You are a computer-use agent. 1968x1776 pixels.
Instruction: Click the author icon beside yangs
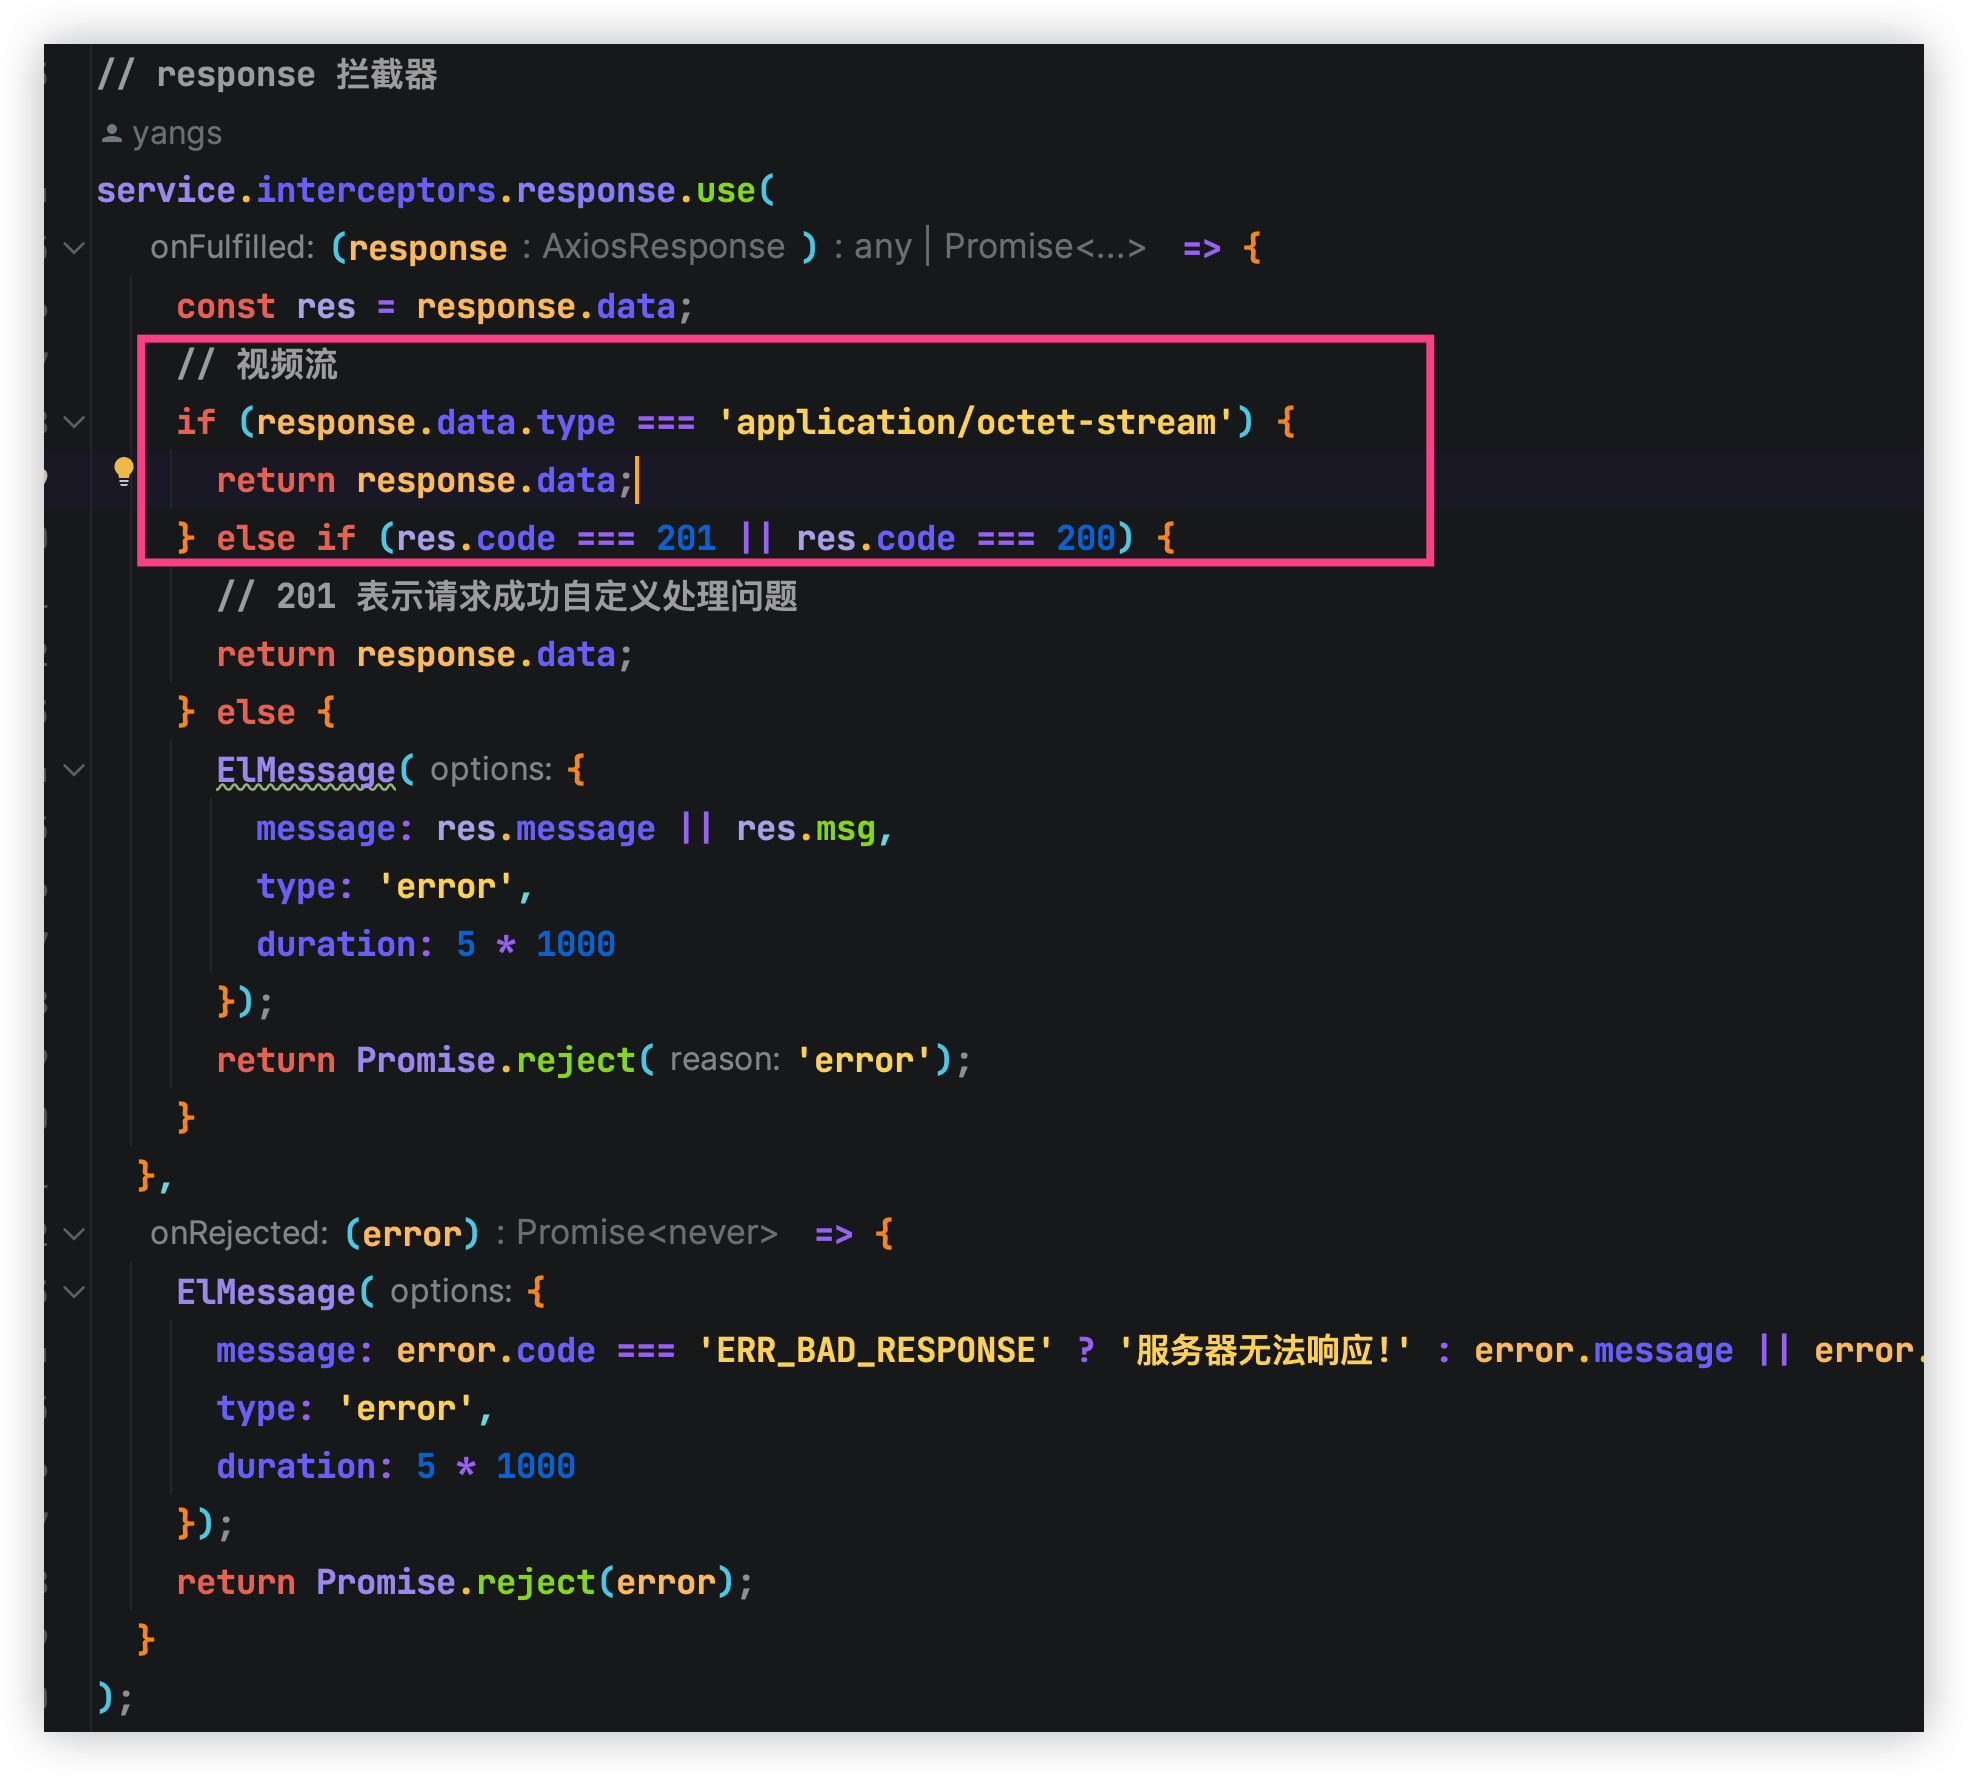(x=111, y=133)
